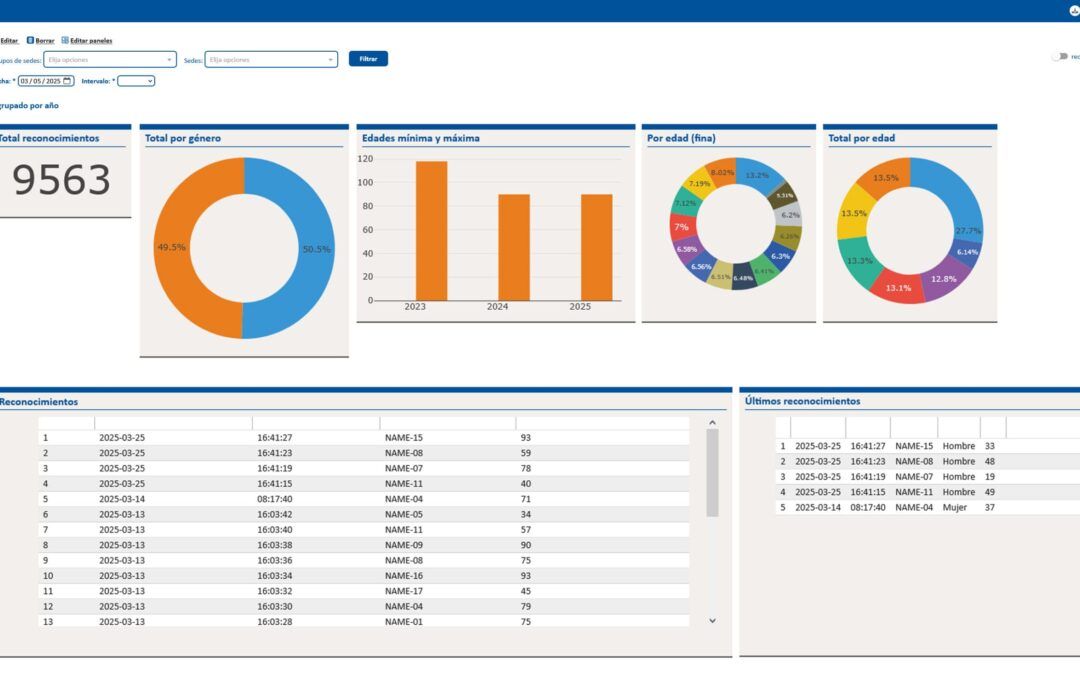Select row with NAME-15 in Últimos reconocimientos
Image resolution: width=1080 pixels, height=675 pixels.
(x=927, y=446)
